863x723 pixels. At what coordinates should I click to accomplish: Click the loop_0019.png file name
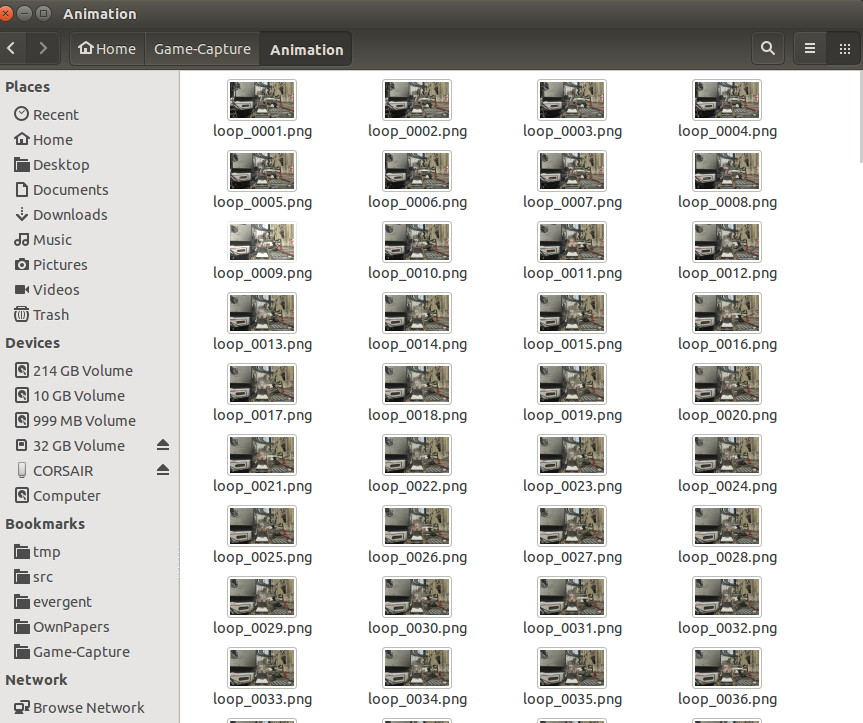(x=572, y=415)
